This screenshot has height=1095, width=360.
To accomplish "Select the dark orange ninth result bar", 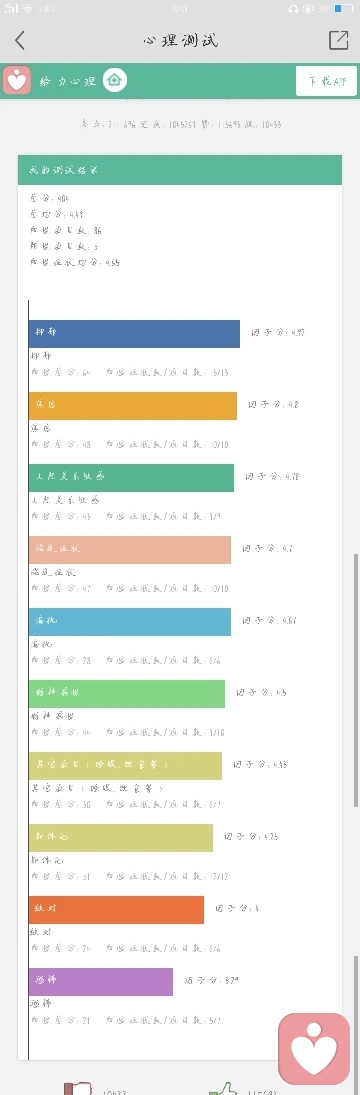I will click(117, 910).
